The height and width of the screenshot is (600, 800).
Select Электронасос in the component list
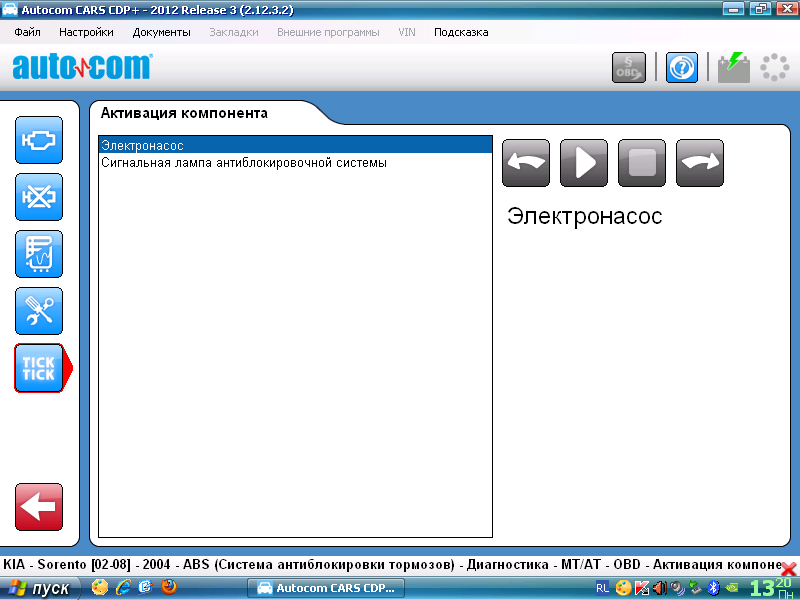click(143, 146)
